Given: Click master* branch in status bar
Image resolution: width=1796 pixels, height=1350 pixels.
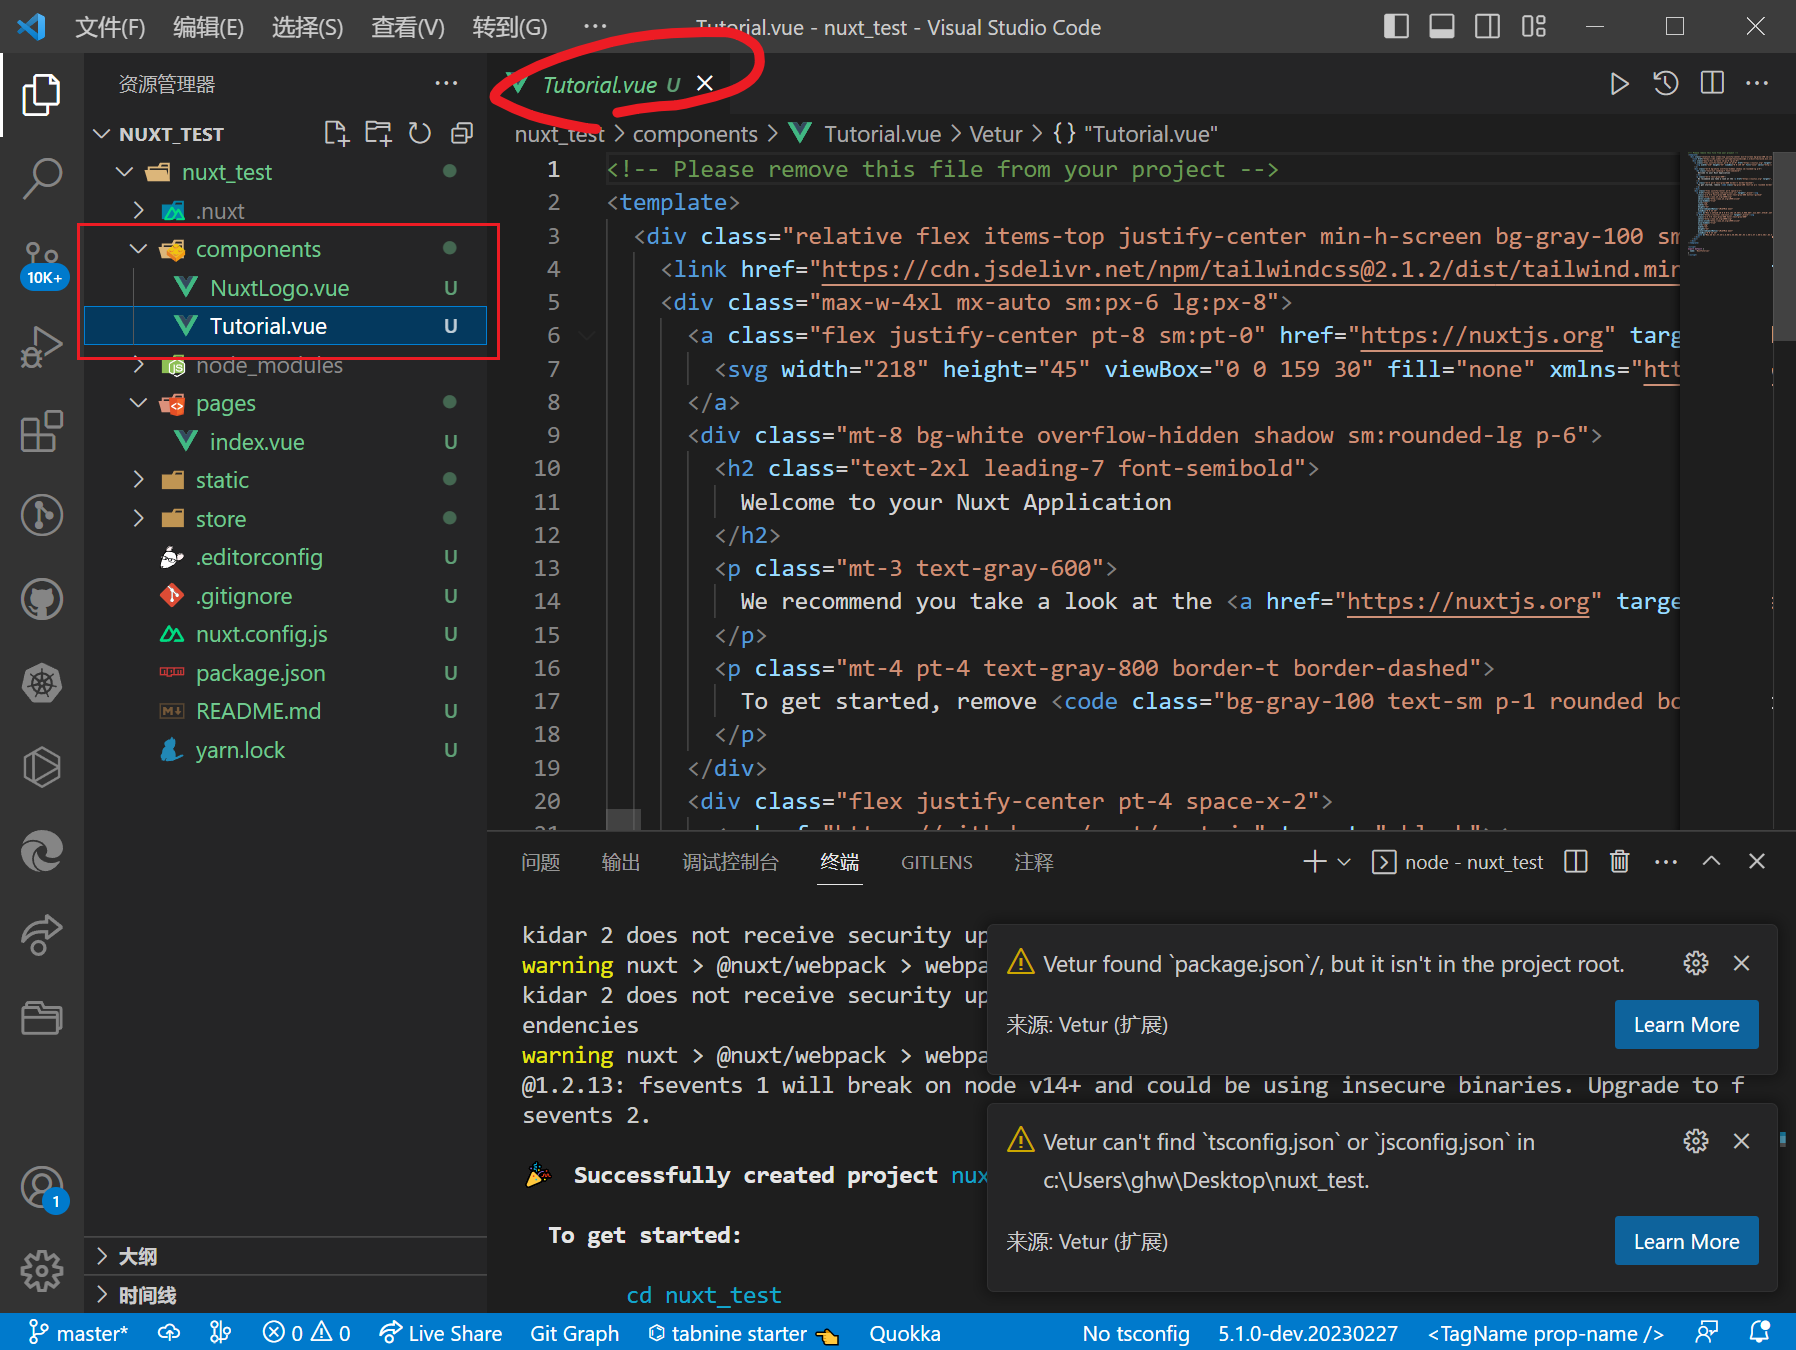Looking at the screenshot, I should [x=78, y=1333].
